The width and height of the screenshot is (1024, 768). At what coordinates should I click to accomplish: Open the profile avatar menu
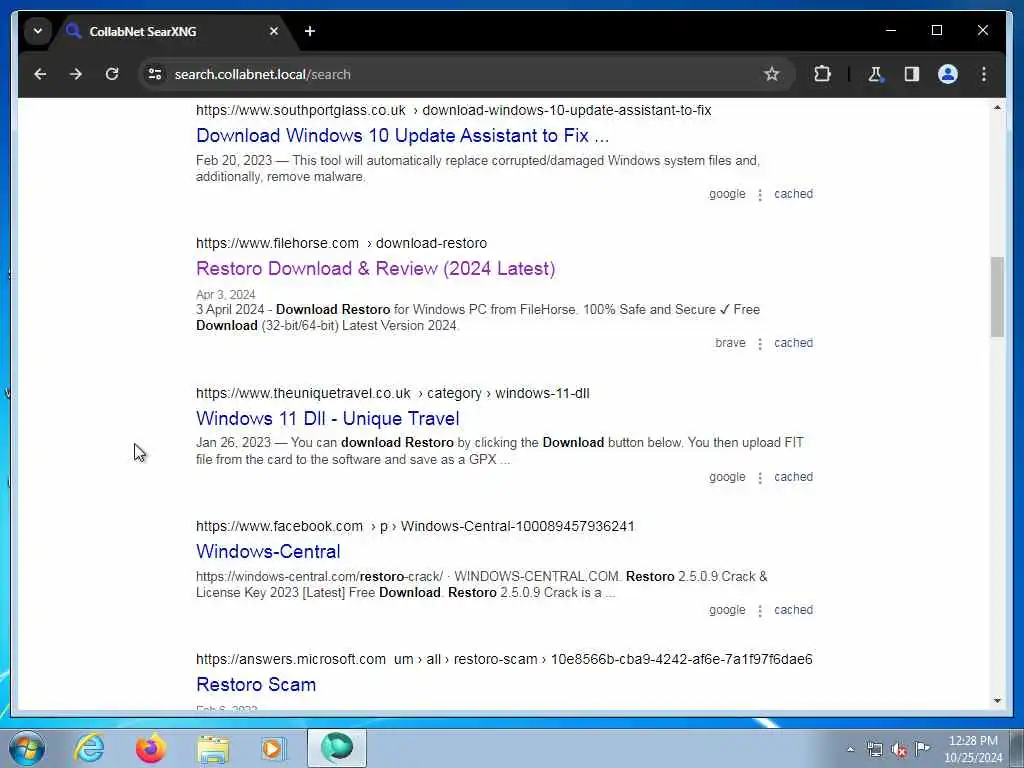point(948,74)
